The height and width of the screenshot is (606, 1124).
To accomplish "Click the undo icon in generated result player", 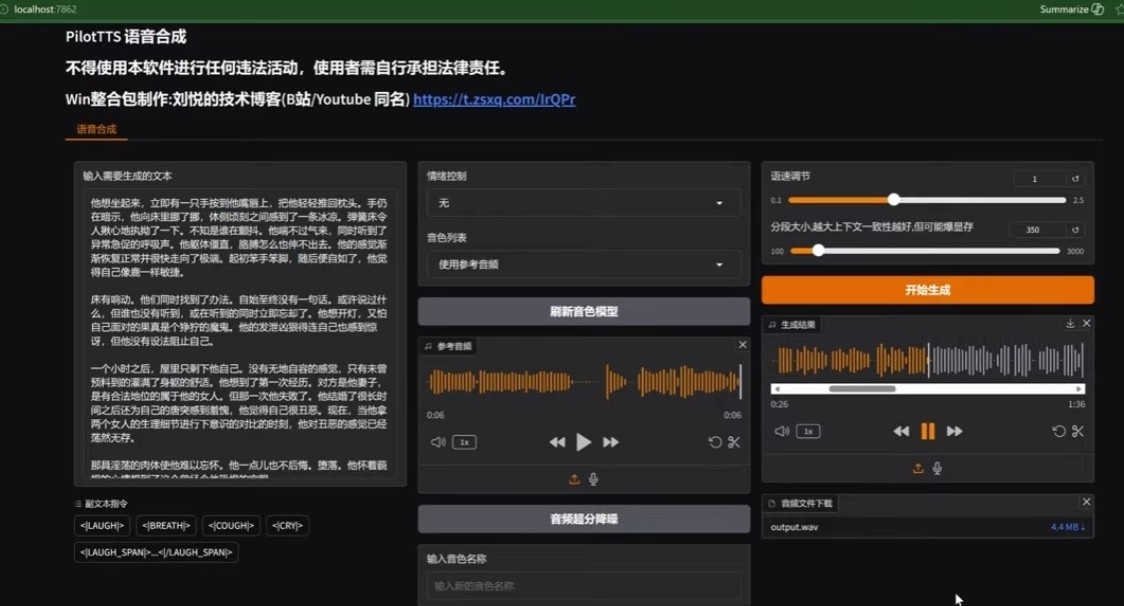I will click(x=1058, y=431).
